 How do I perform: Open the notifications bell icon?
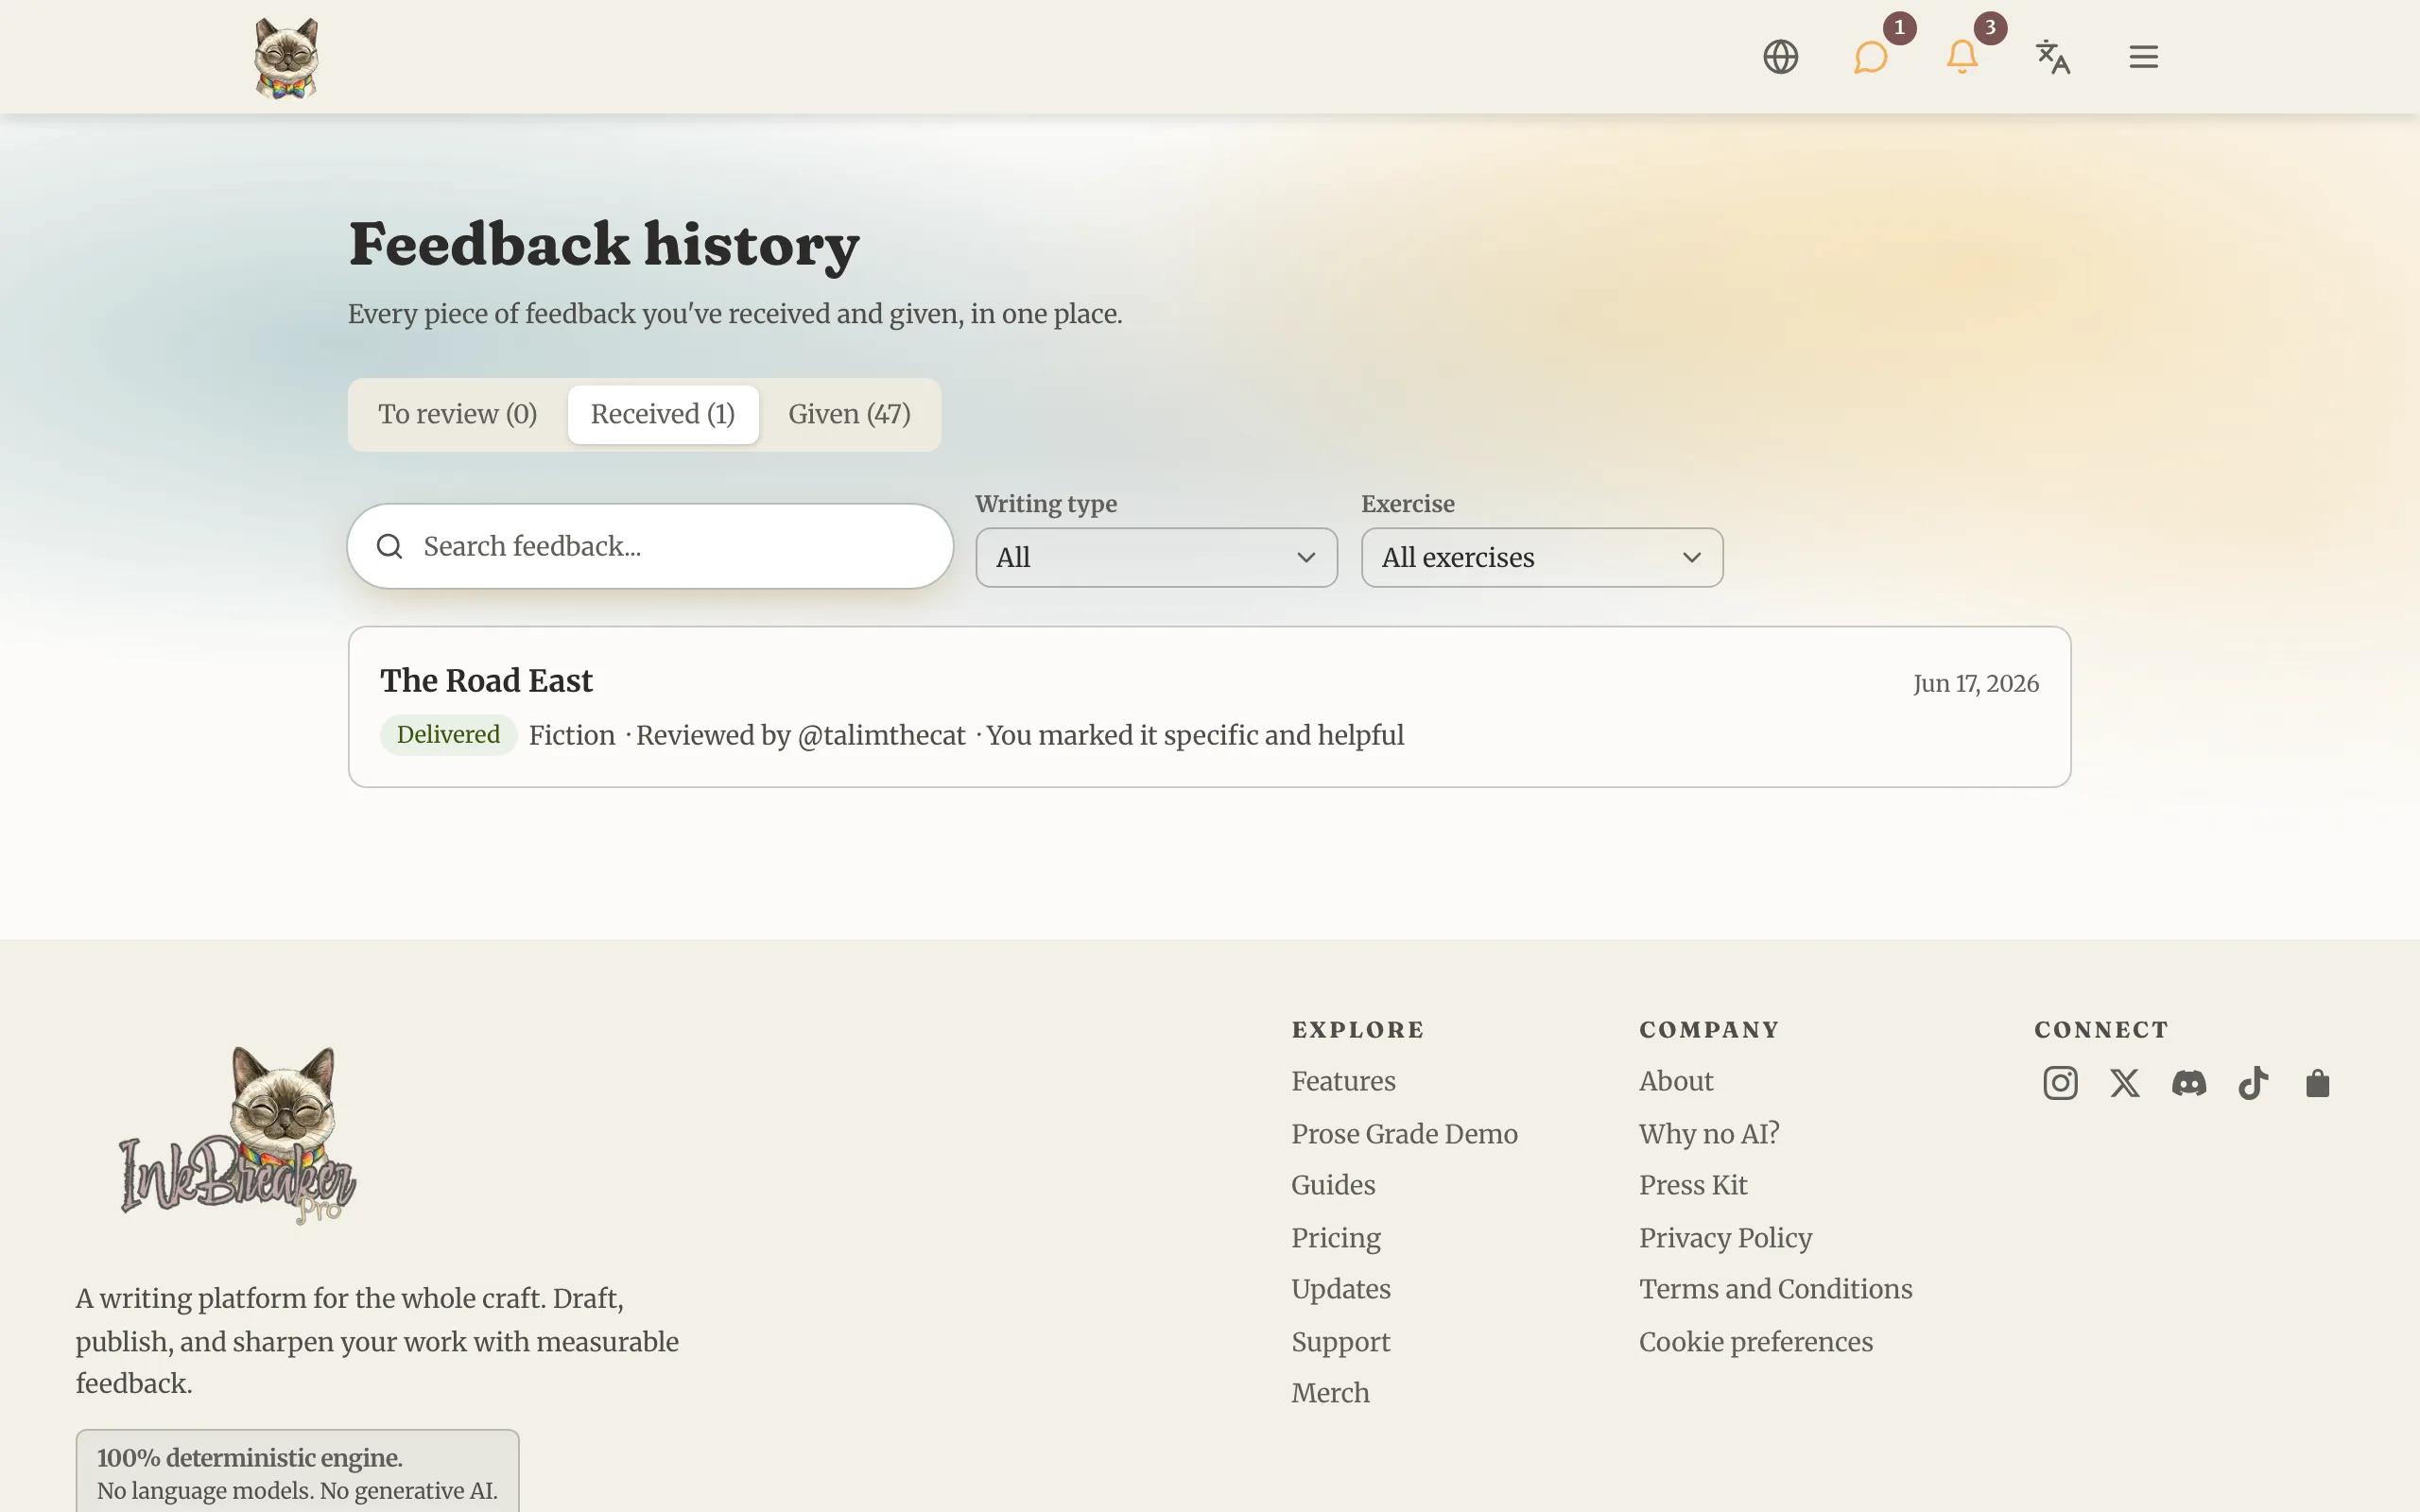[x=1962, y=57]
